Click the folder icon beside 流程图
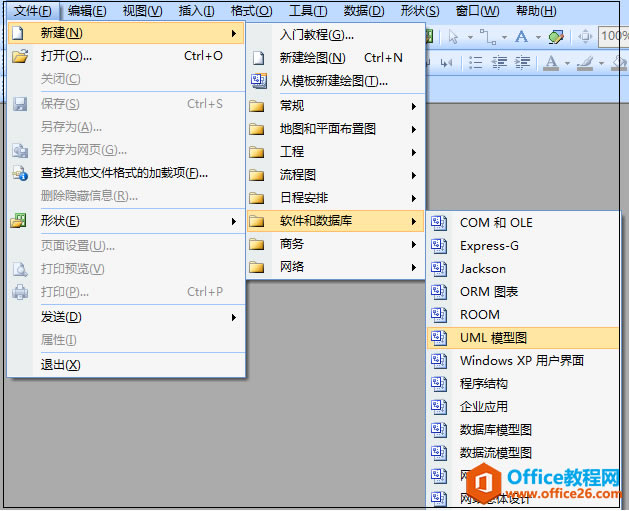 click(257, 175)
